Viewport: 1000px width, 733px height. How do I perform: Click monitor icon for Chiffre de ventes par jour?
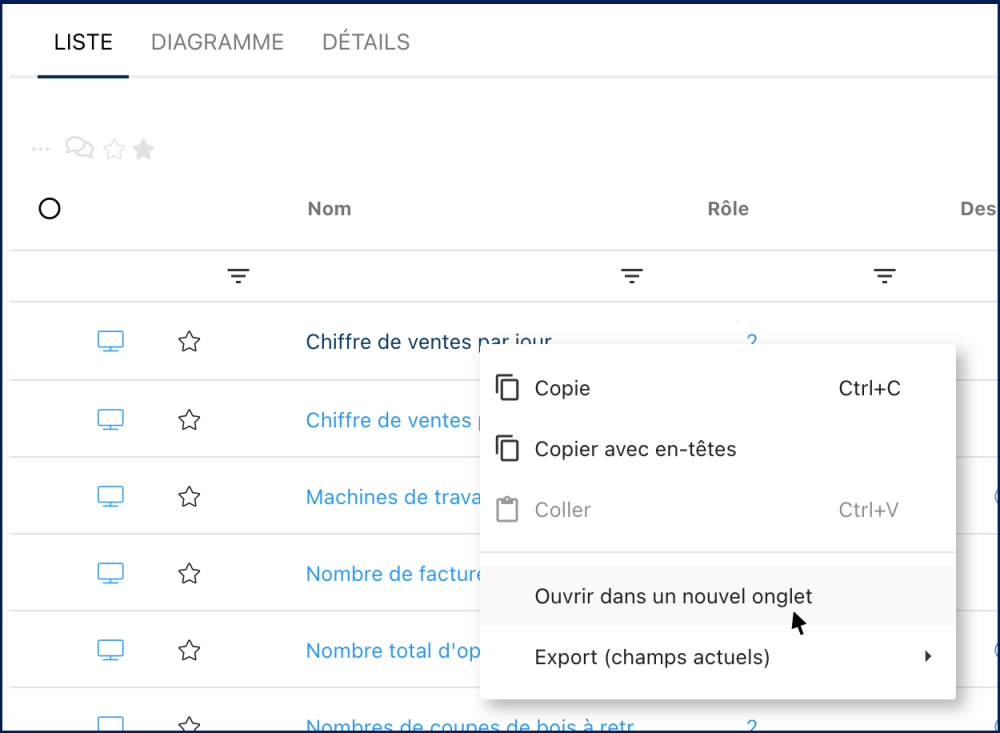[x=110, y=342]
